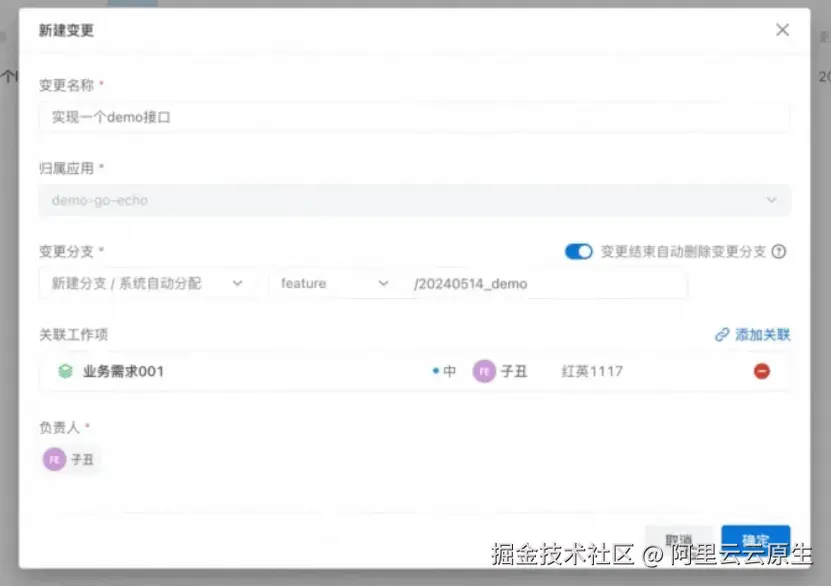Remove the linked work item via red minus icon

[762, 371]
